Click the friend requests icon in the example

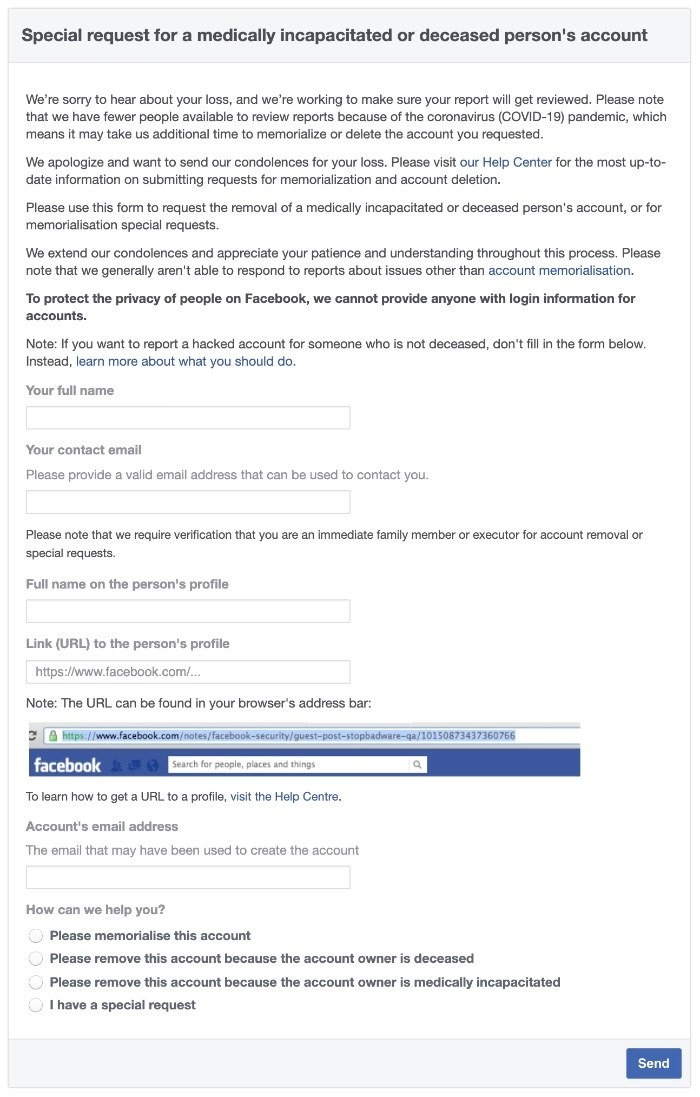116,766
